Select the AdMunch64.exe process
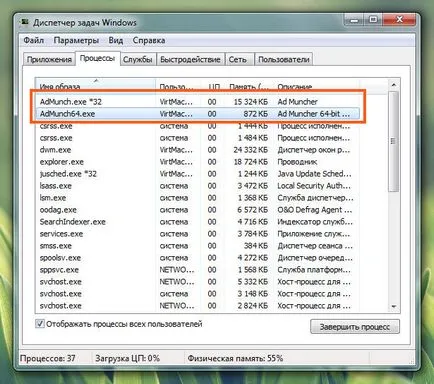The height and width of the screenshot is (384, 434). coord(197,114)
